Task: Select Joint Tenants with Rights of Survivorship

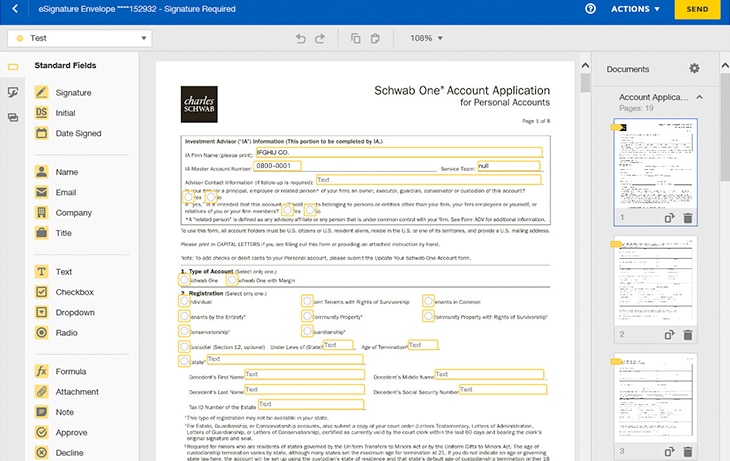Action: click(x=307, y=301)
